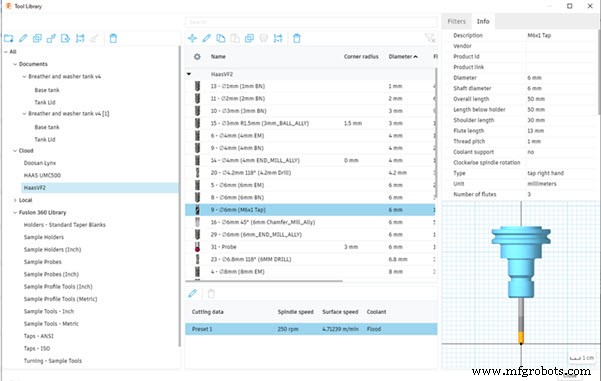
Task: Select the Sample Tools - Metric library
Action: (51, 324)
